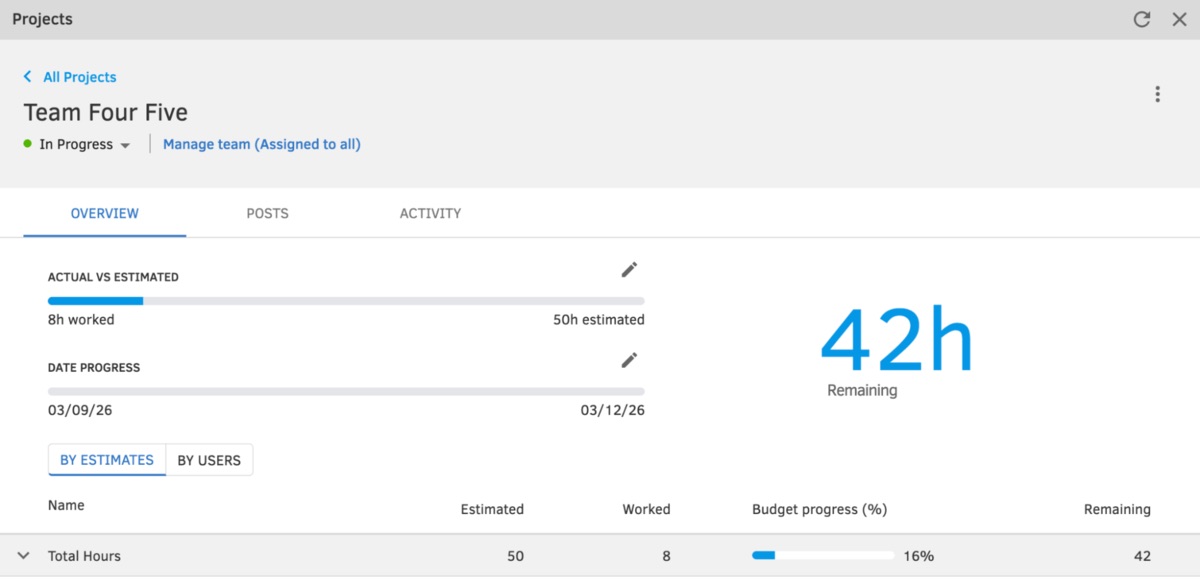
Task: Click the refresh icon in the Projects header
Action: tap(1141, 18)
